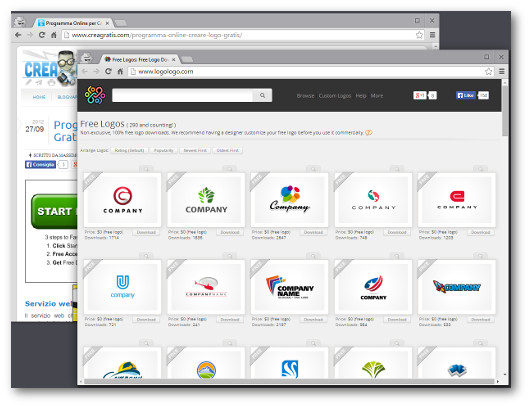This screenshot has width=530, height=407.
Task: Click the home icon in the front browser window
Action: pos(120,71)
